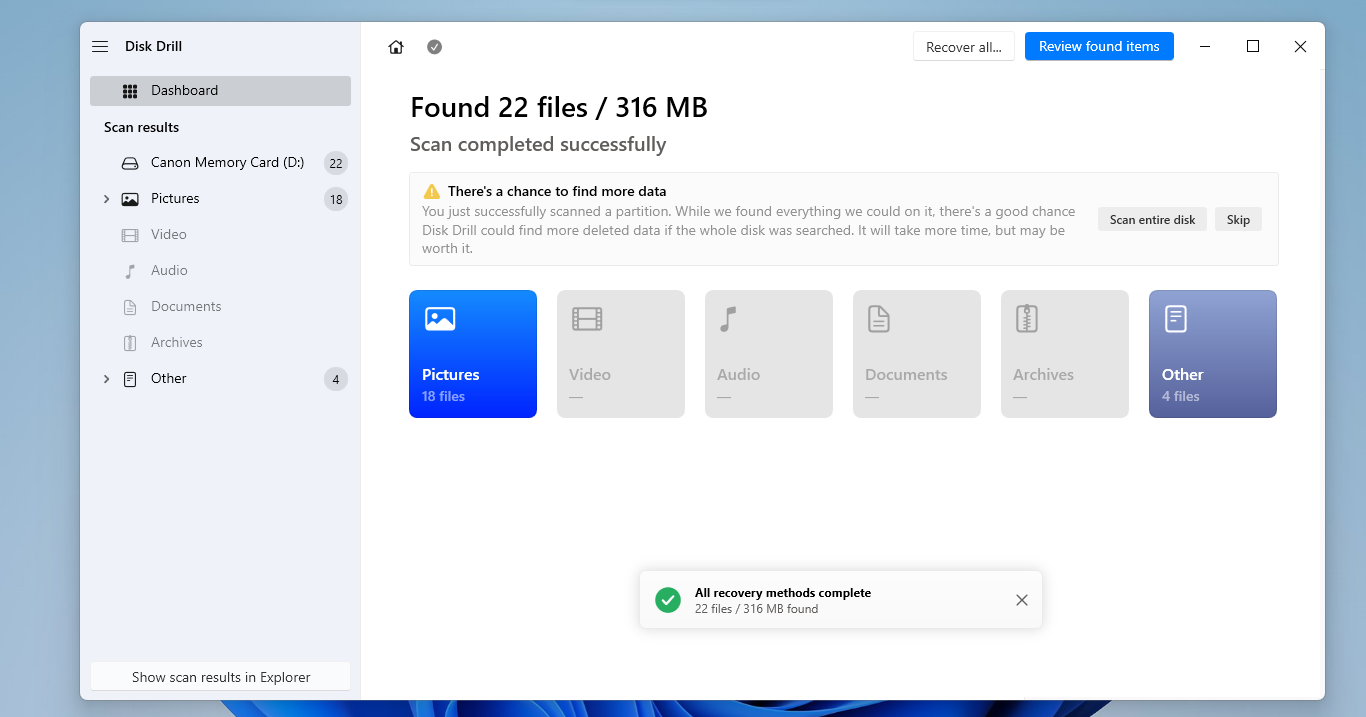Click the 18 count badge beside Pictures
1366x717 pixels.
coord(336,199)
